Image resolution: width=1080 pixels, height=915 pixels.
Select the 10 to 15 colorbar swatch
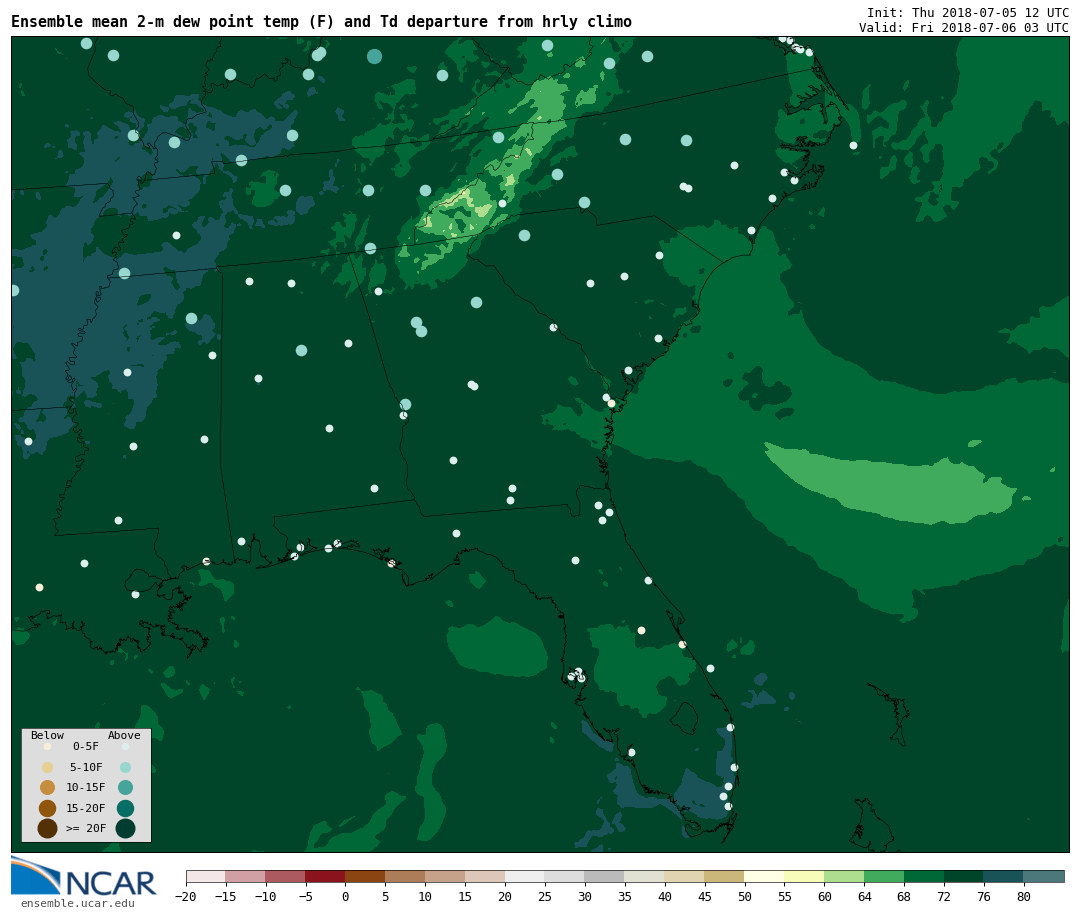tap(445, 876)
